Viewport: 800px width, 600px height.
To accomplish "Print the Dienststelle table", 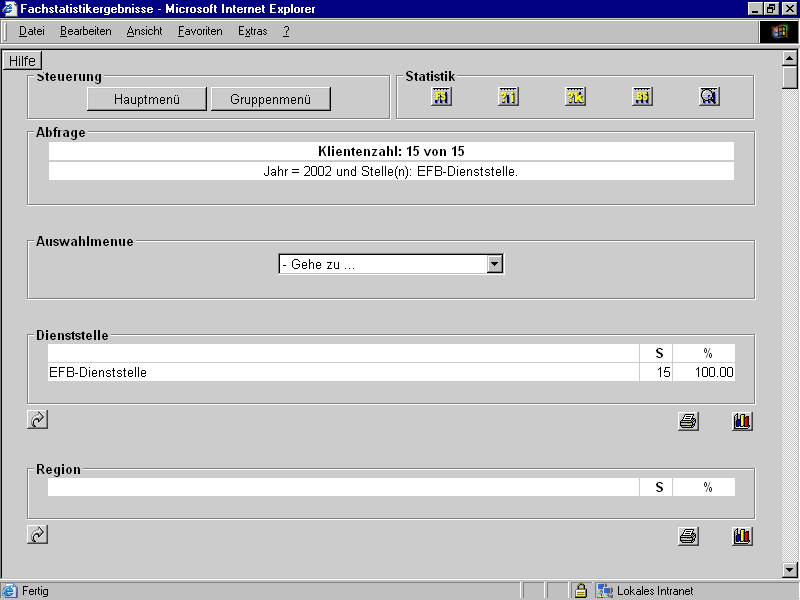I will (x=688, y=421).
